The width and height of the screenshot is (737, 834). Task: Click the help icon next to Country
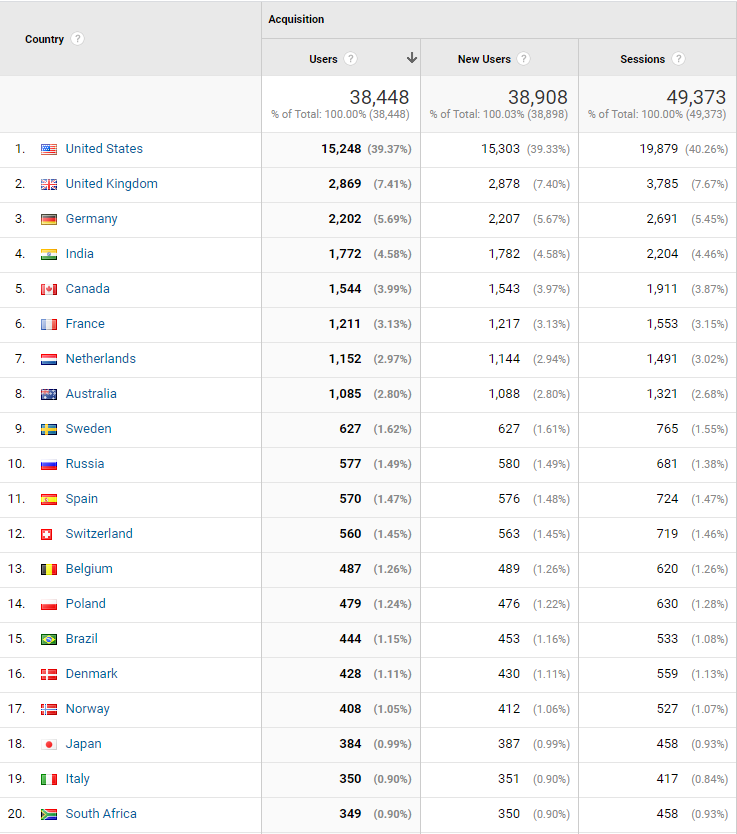click(x=78, y=39)
